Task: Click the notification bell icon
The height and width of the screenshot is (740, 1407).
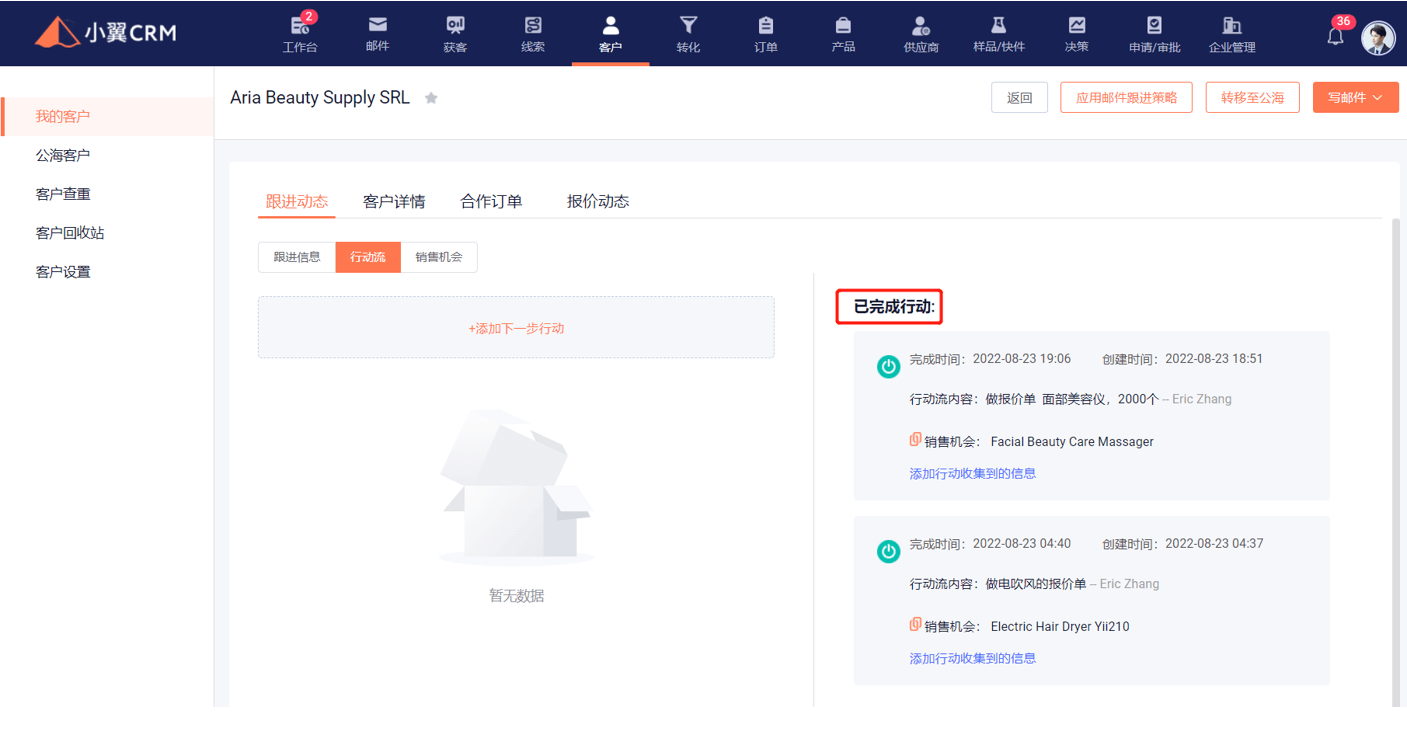Action: 1335,36
